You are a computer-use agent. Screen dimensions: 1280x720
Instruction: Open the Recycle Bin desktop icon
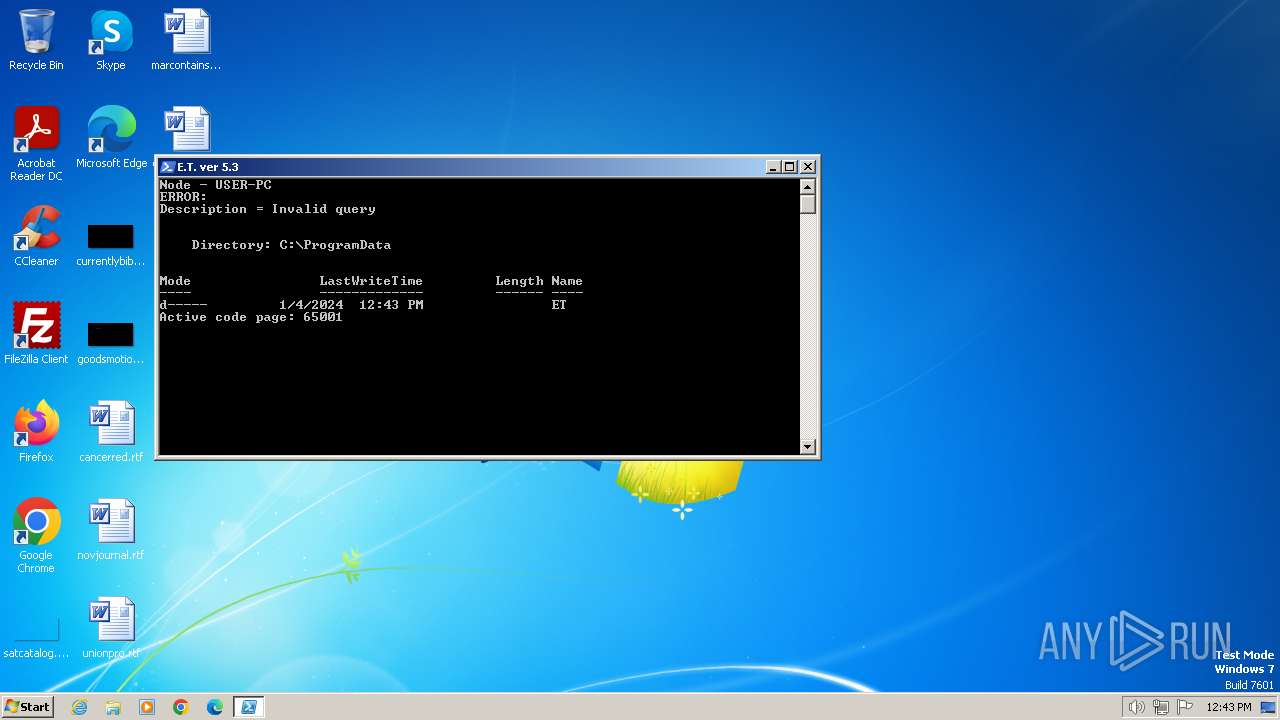[x=36, y=40]
